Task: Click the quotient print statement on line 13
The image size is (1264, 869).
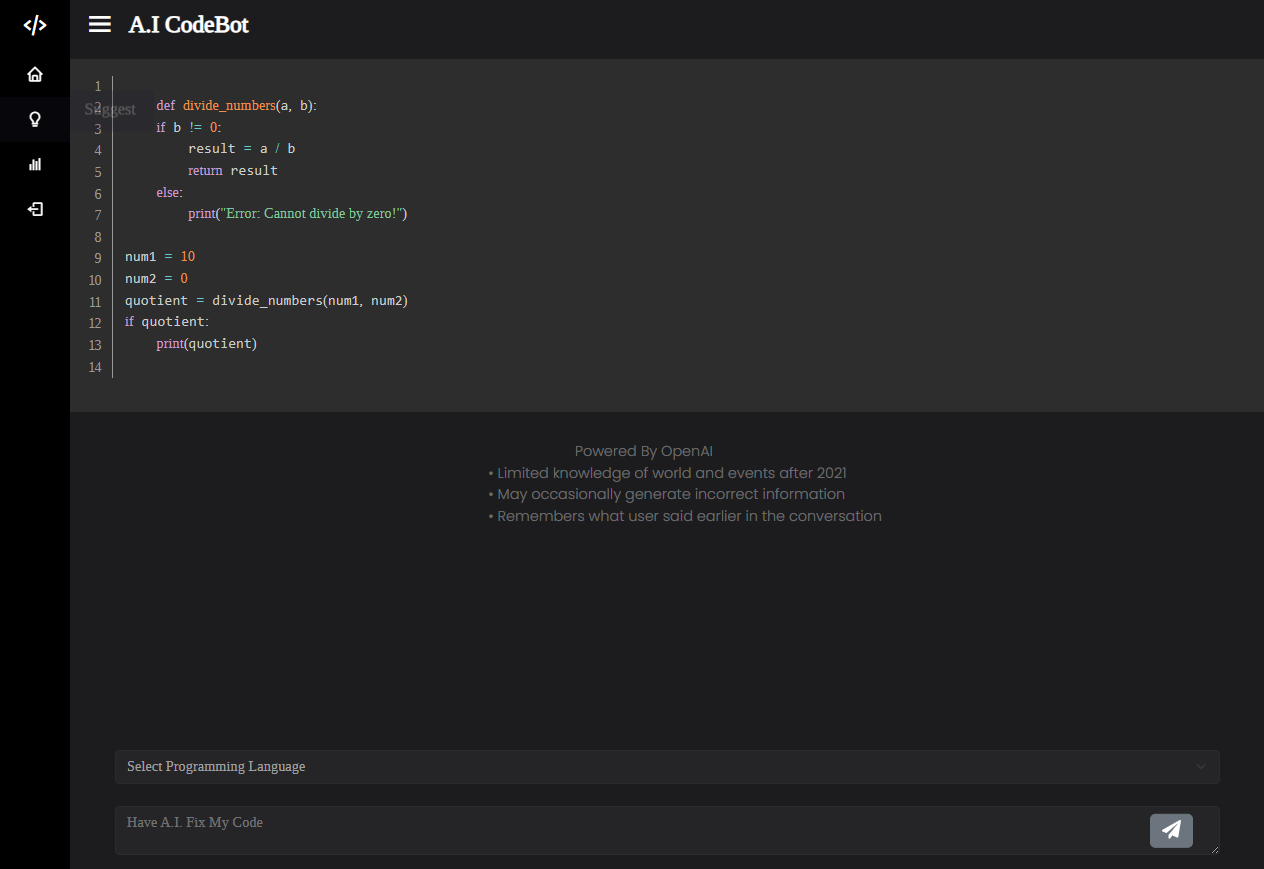Action: coord(206,343)
